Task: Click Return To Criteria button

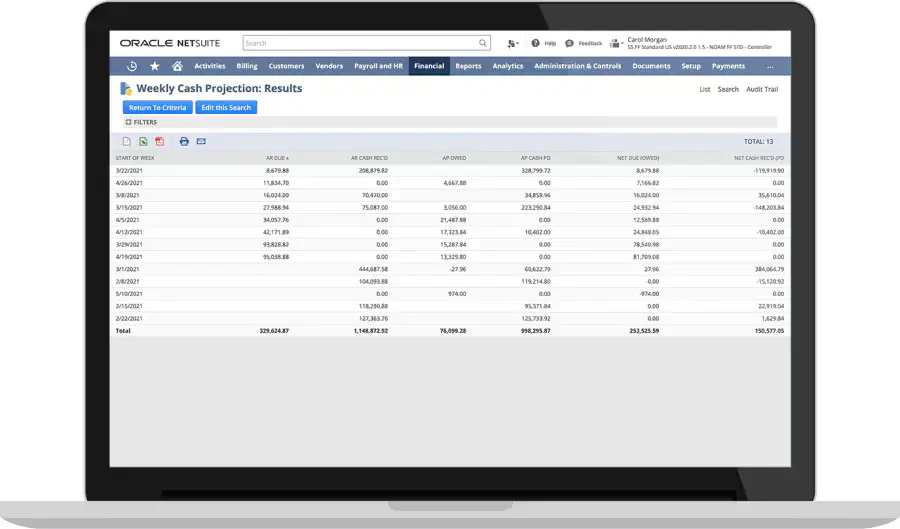Action: coord(157,107)
